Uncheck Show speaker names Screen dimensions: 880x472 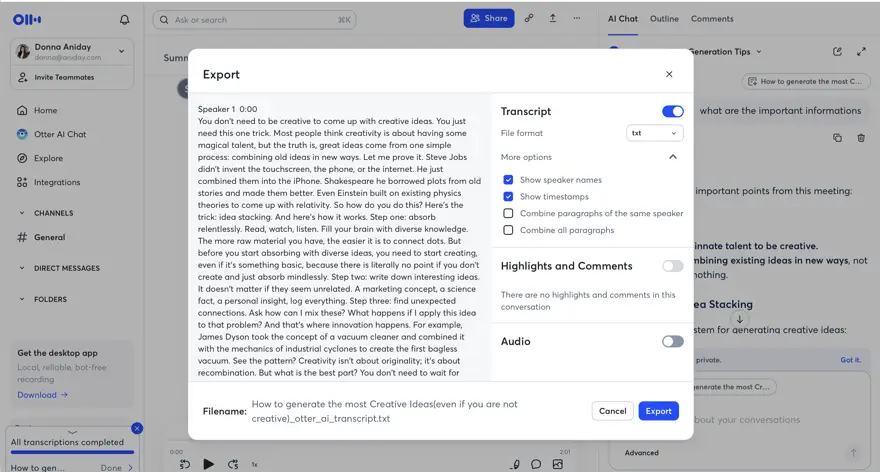coord(508,180)
